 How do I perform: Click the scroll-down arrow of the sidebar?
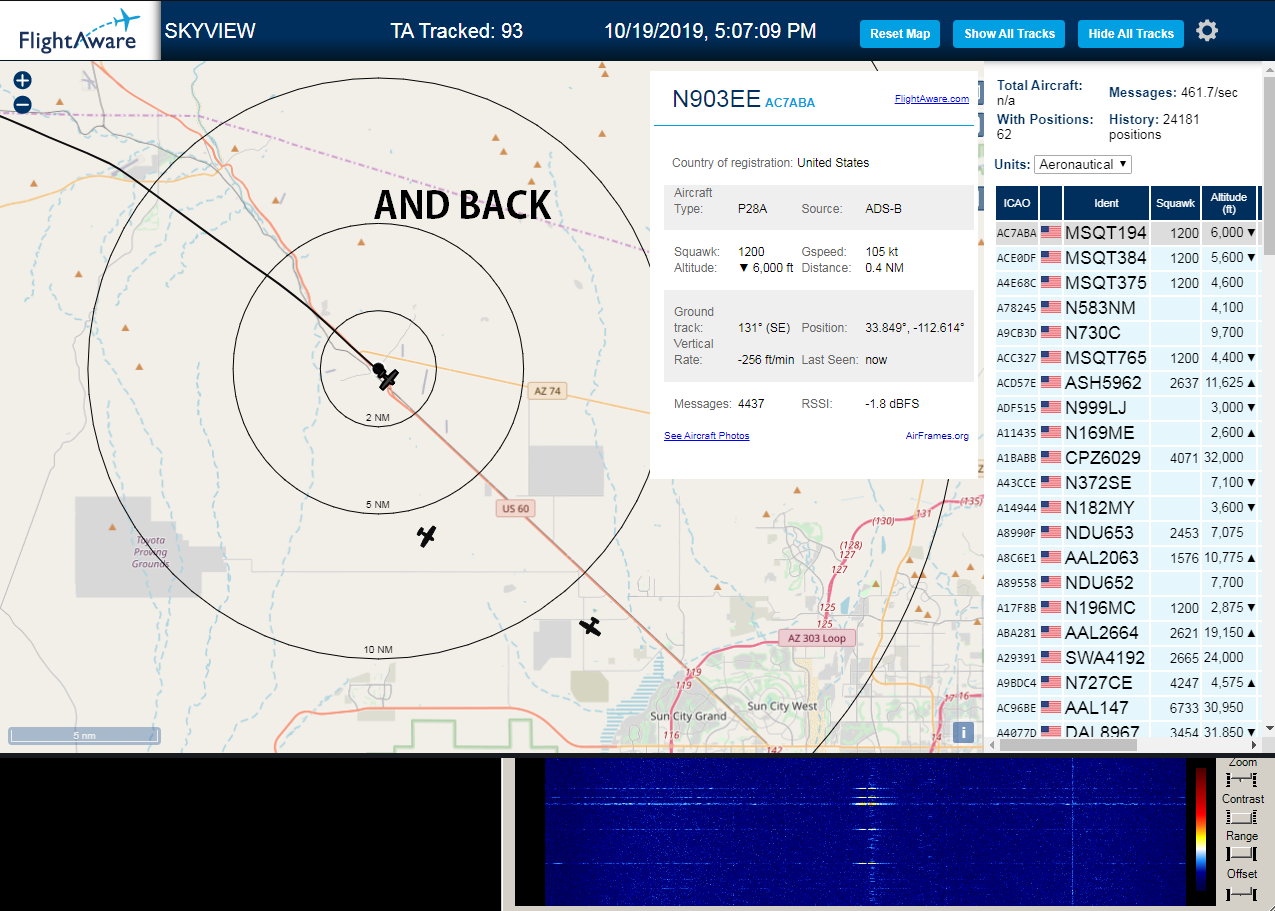click(x=1268, y=728)
